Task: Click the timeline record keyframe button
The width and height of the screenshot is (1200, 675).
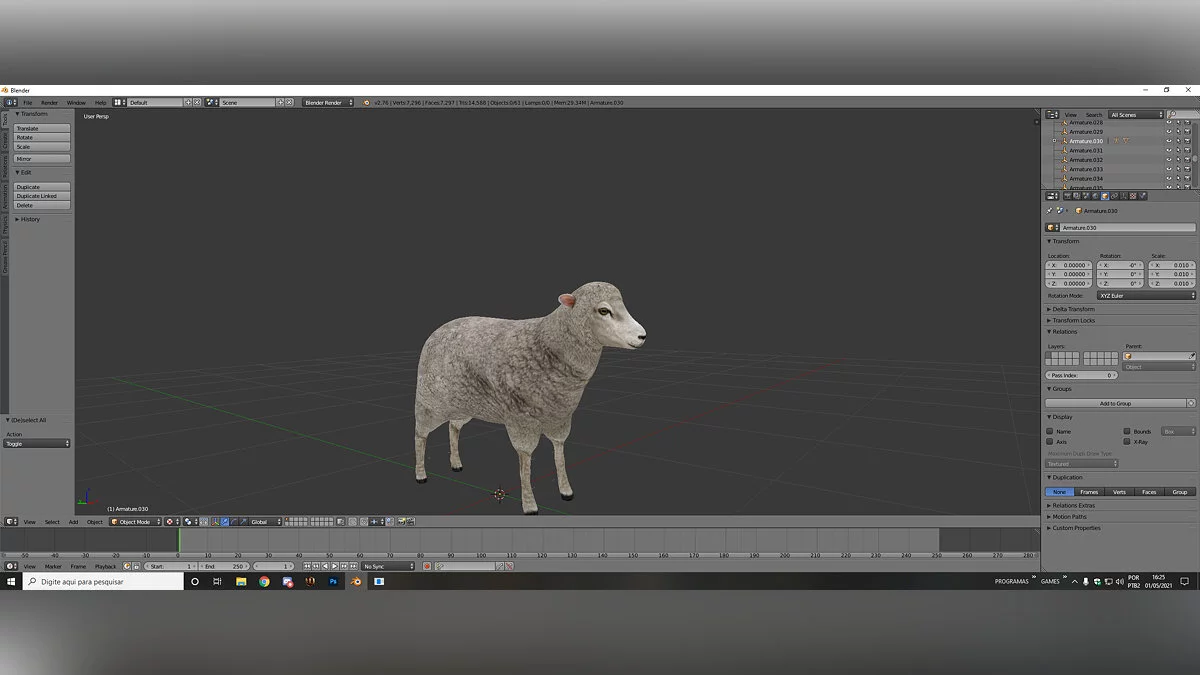Action: tap(426, 566)
